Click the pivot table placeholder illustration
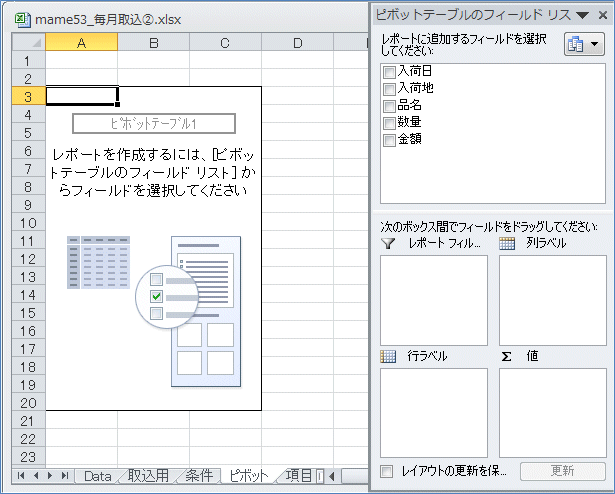The image size is (615, 494). coord(154,311)
